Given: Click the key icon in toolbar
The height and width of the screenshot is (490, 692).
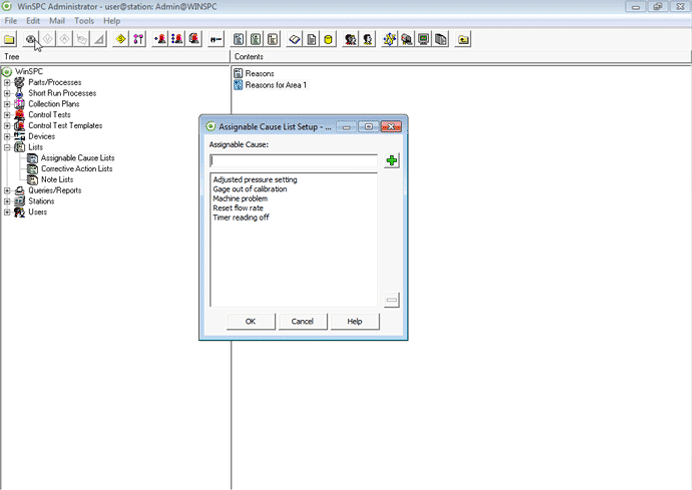Looking at the screenshot, I should tap(214, 40).
